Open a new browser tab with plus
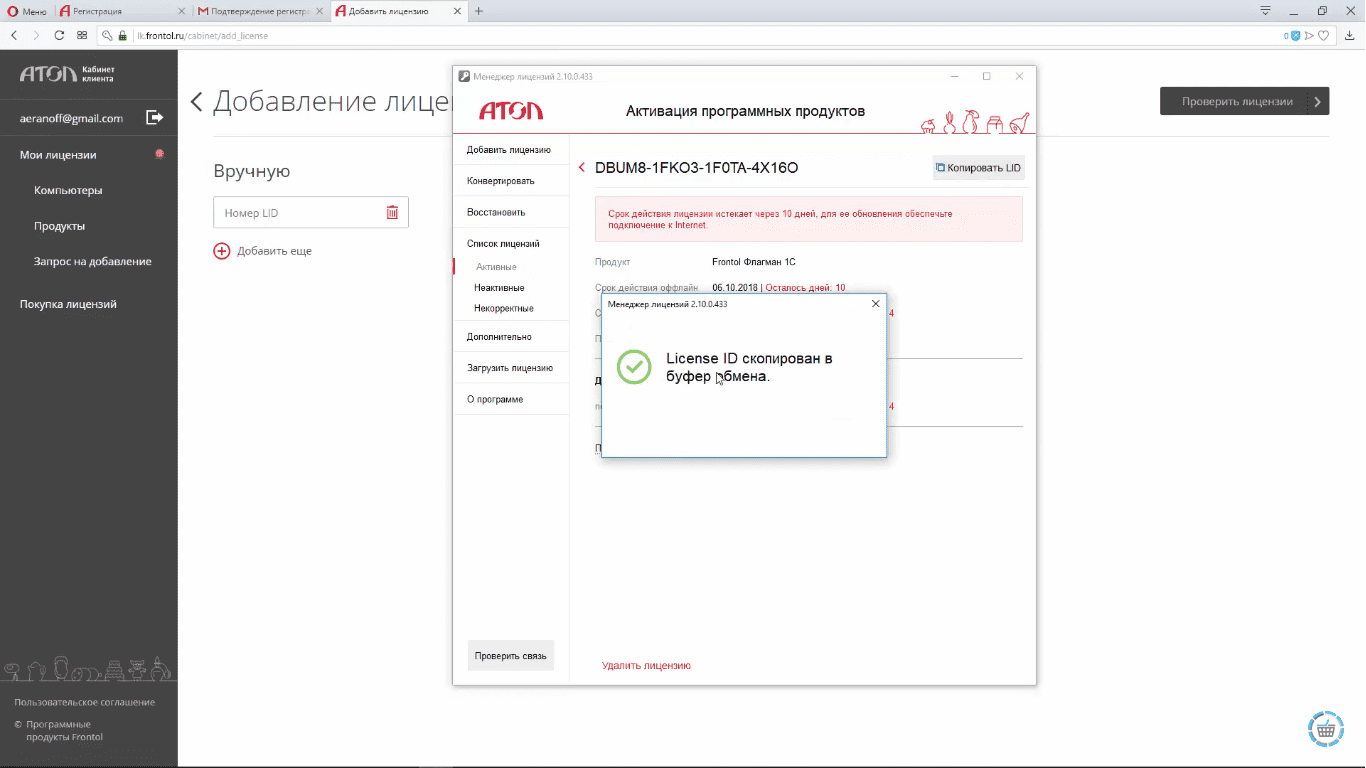Image resolution: width=1366 pixels, height=768 pixels. 479,11
